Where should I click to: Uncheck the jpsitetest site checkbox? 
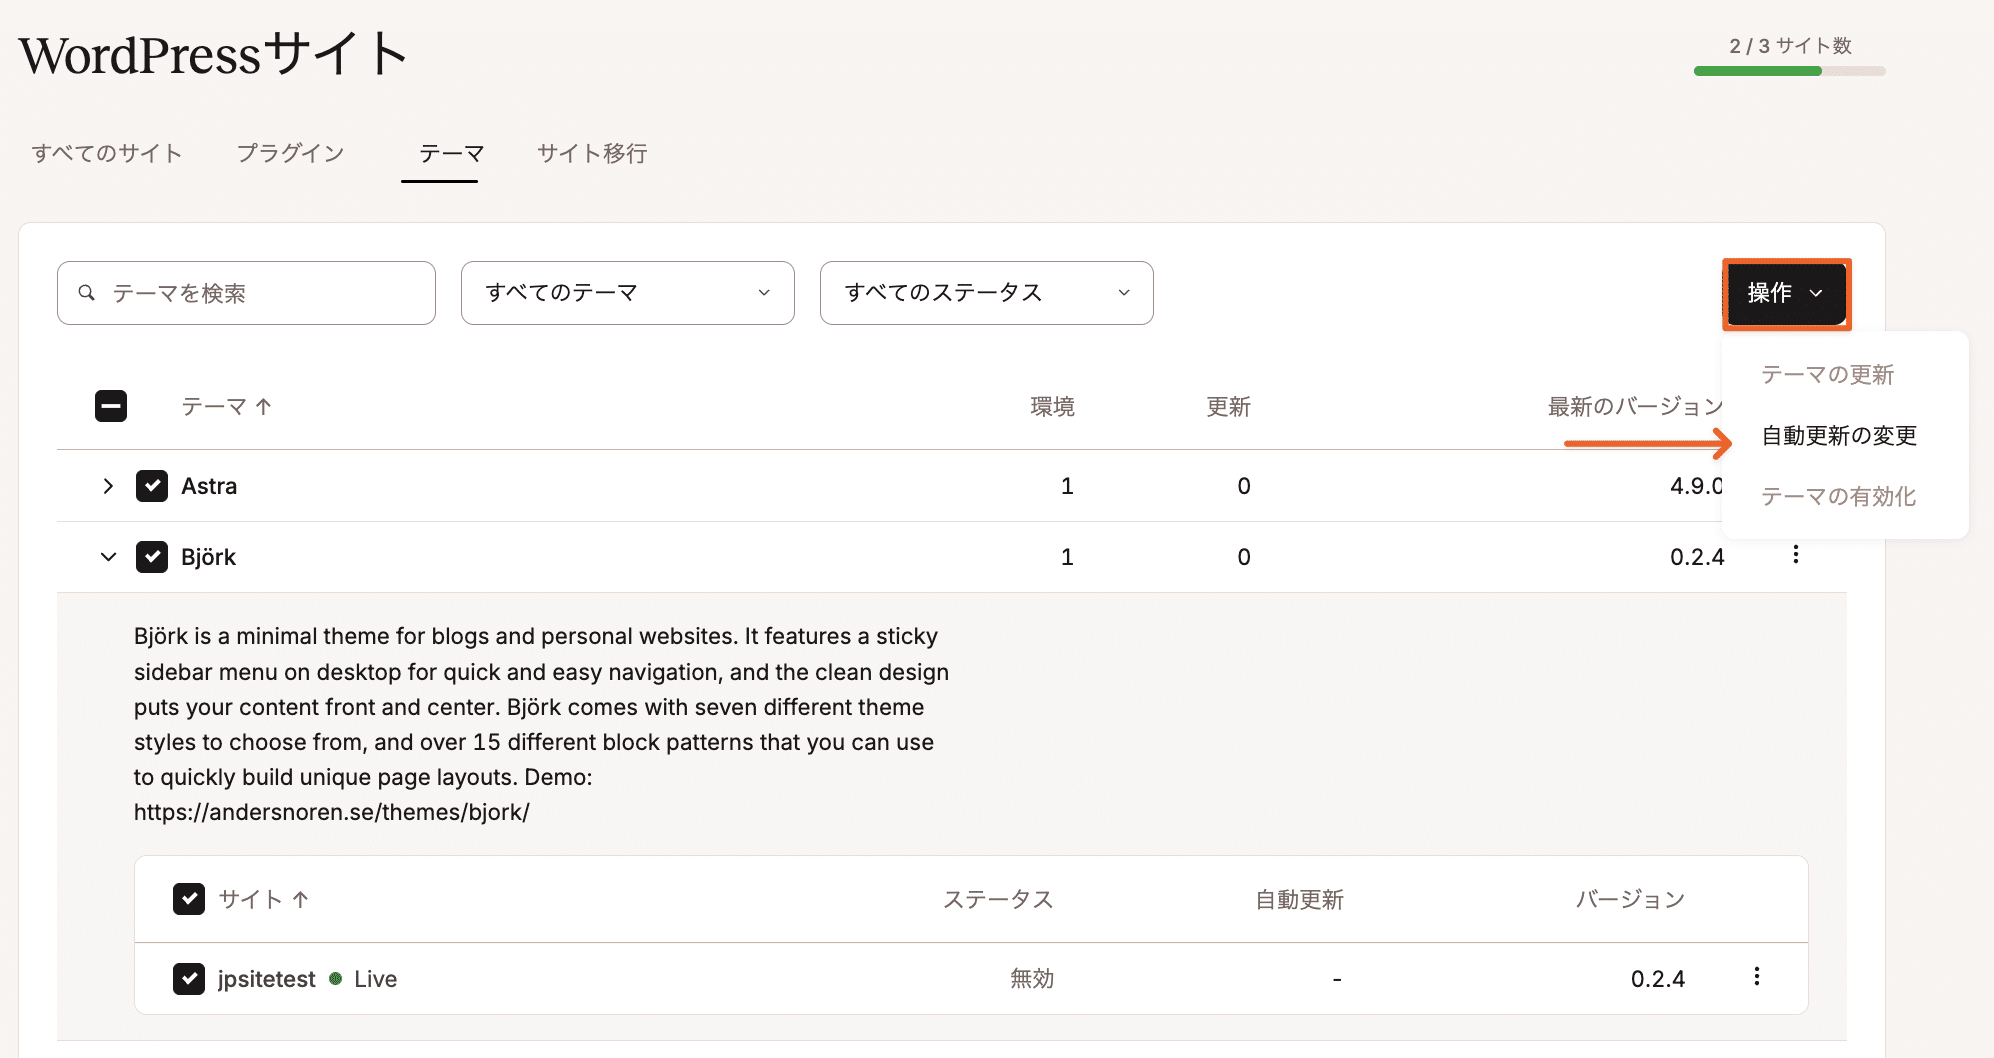189,979
